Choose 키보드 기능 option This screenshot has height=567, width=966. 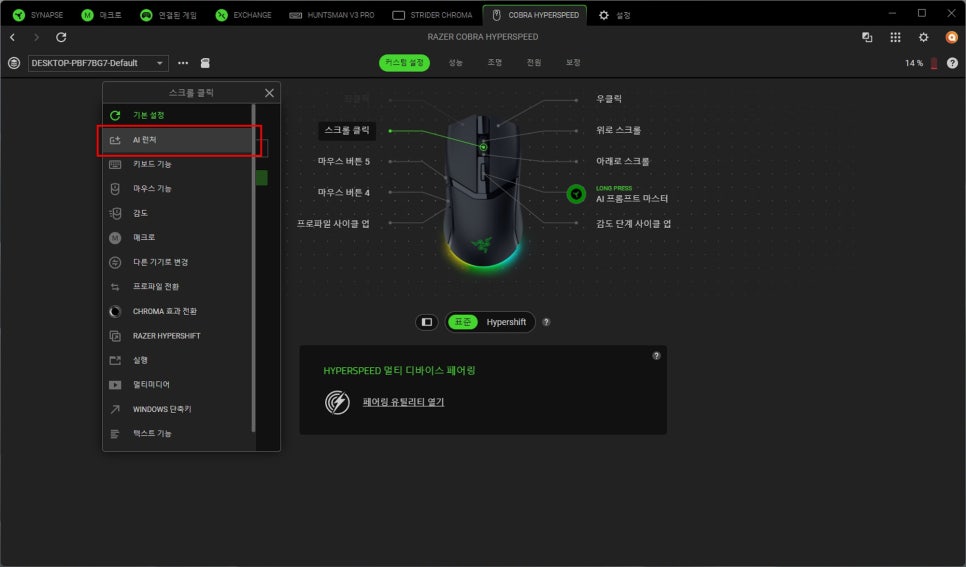(x=177, y=164)
